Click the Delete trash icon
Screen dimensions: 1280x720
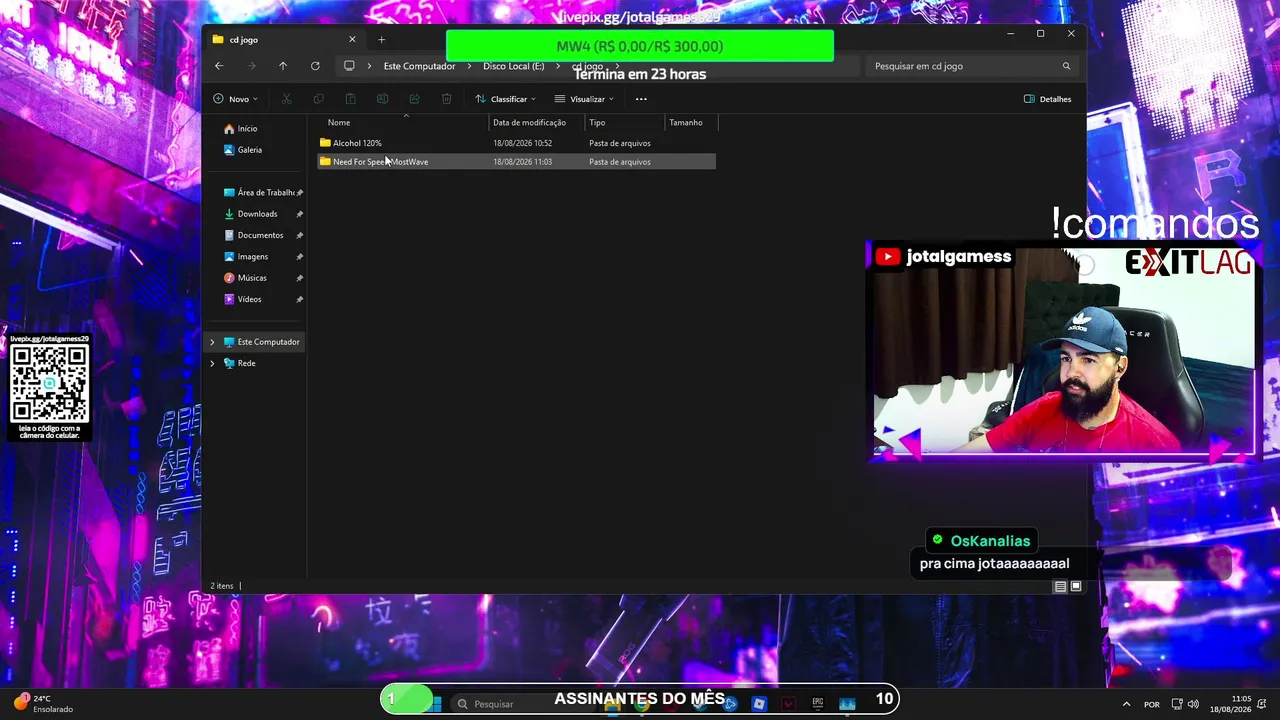click(x=446, y=99)
